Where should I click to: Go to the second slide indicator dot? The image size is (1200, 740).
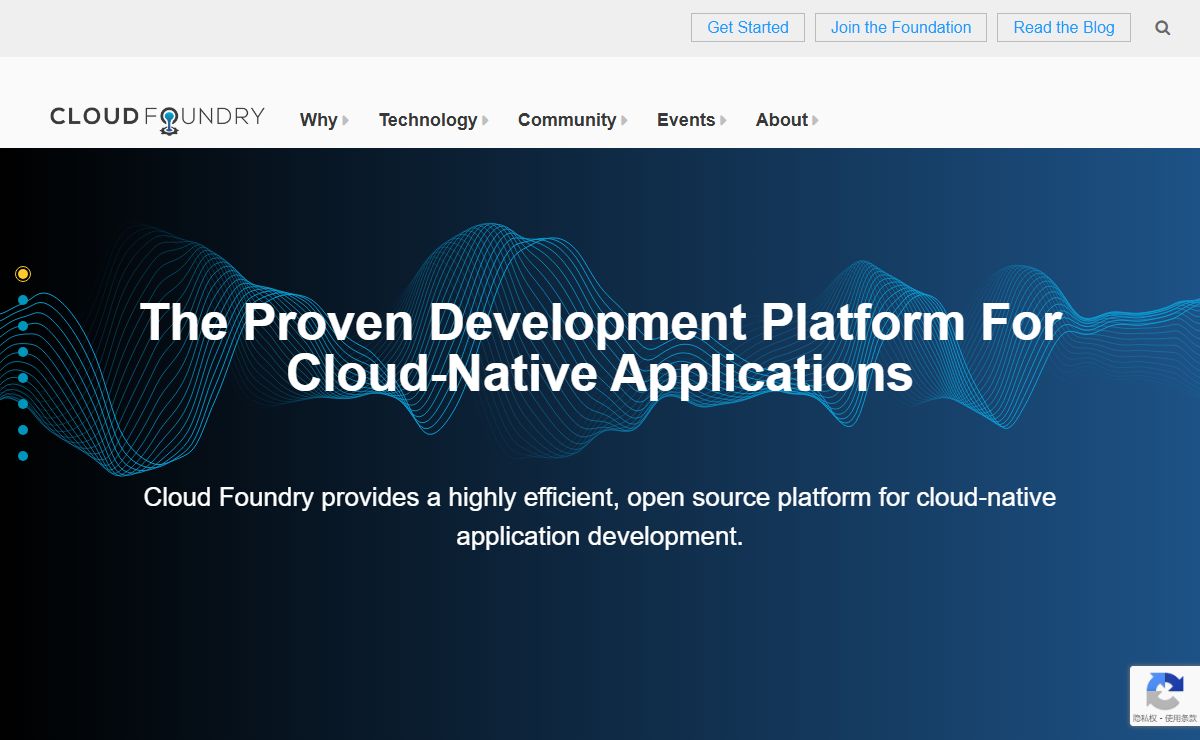(23, 300)
